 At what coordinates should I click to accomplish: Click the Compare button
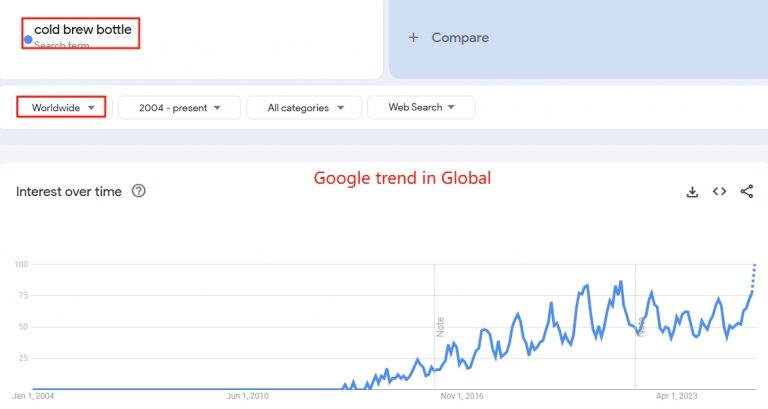[x=448, y=37]
